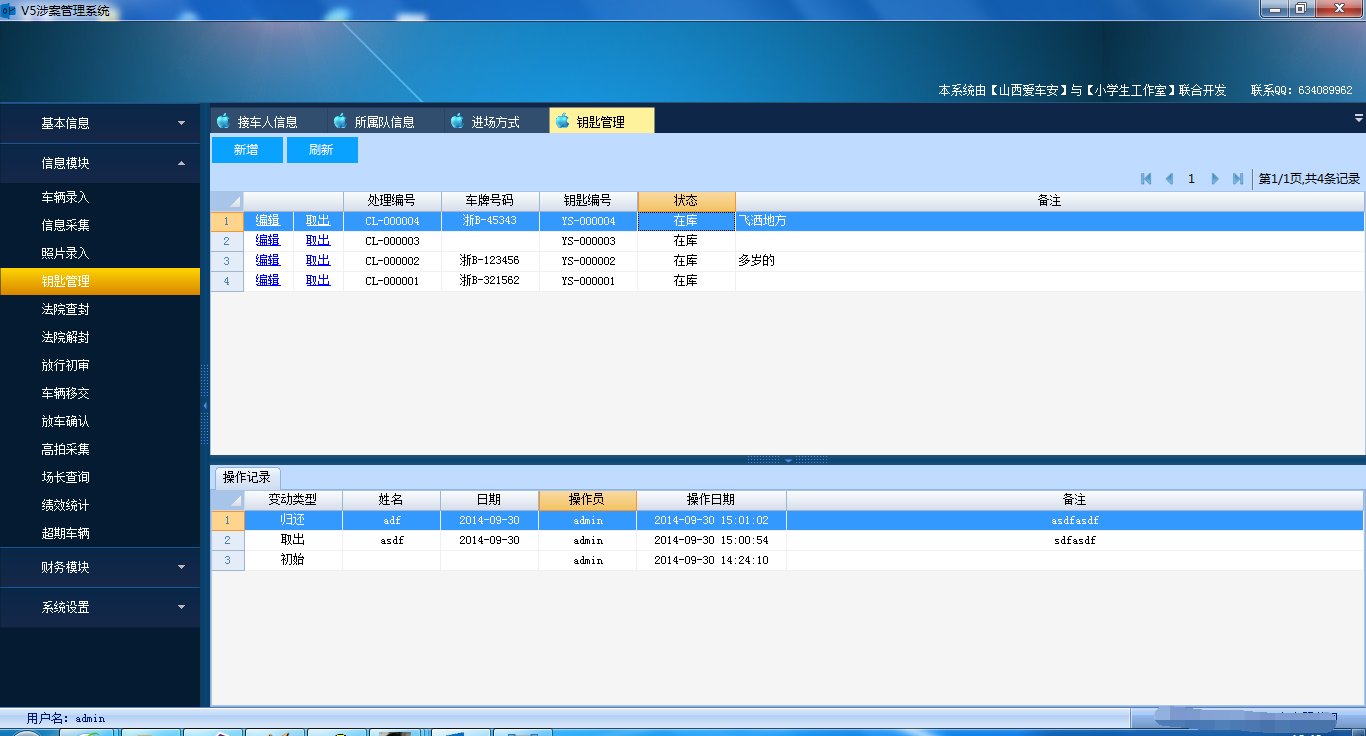The height and width of the screenshot is (736, 1366).
Task: Select 钥匙管理 in the sidebar
Action: click(x=100, y=281)
